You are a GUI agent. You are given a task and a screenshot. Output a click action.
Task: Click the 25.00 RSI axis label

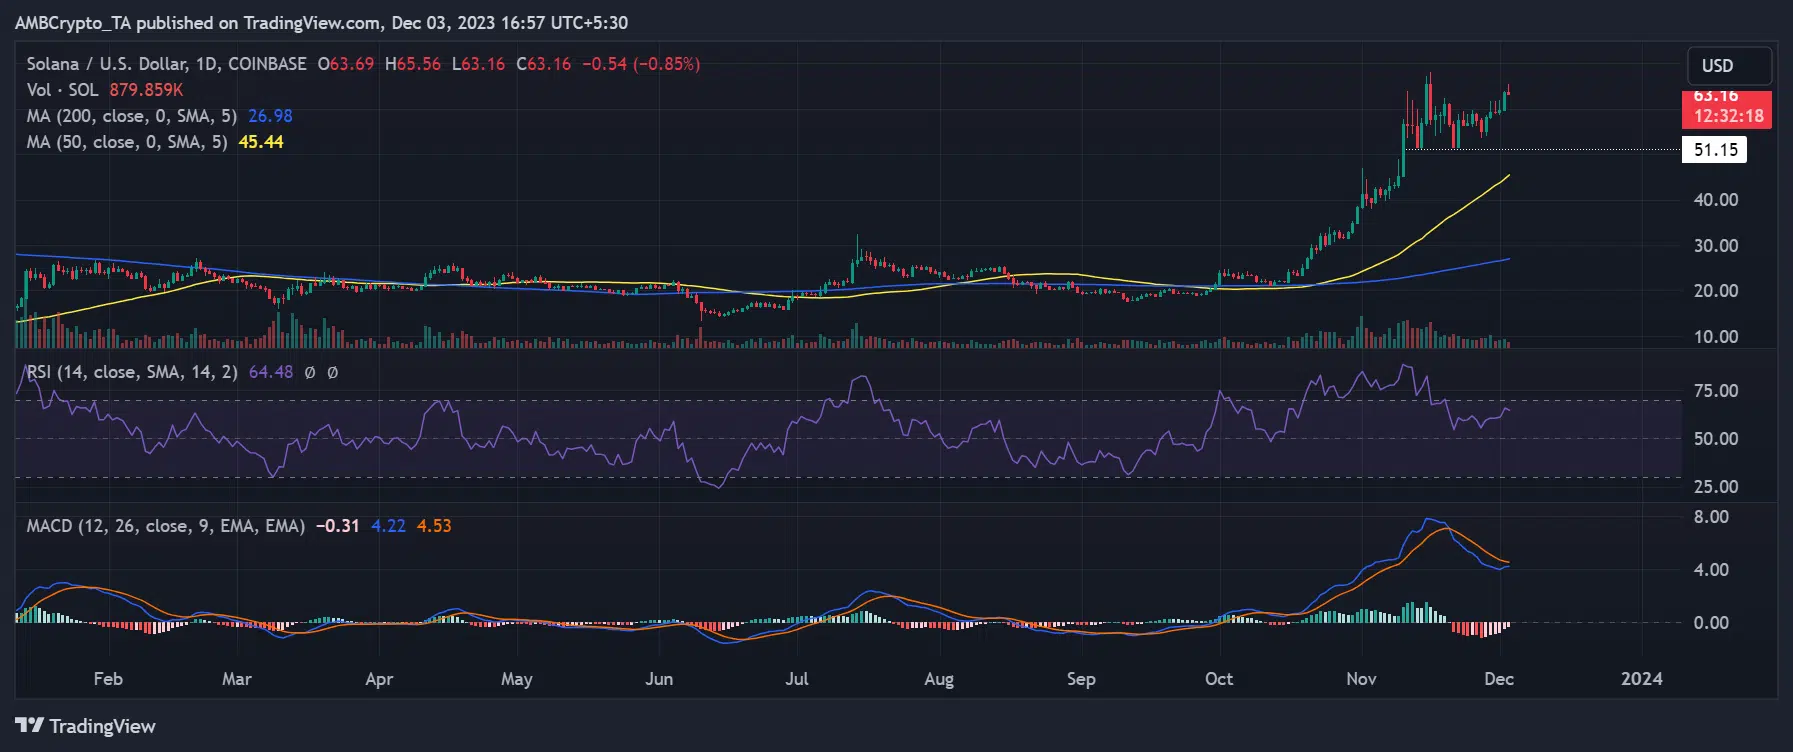pos(1716,487)
